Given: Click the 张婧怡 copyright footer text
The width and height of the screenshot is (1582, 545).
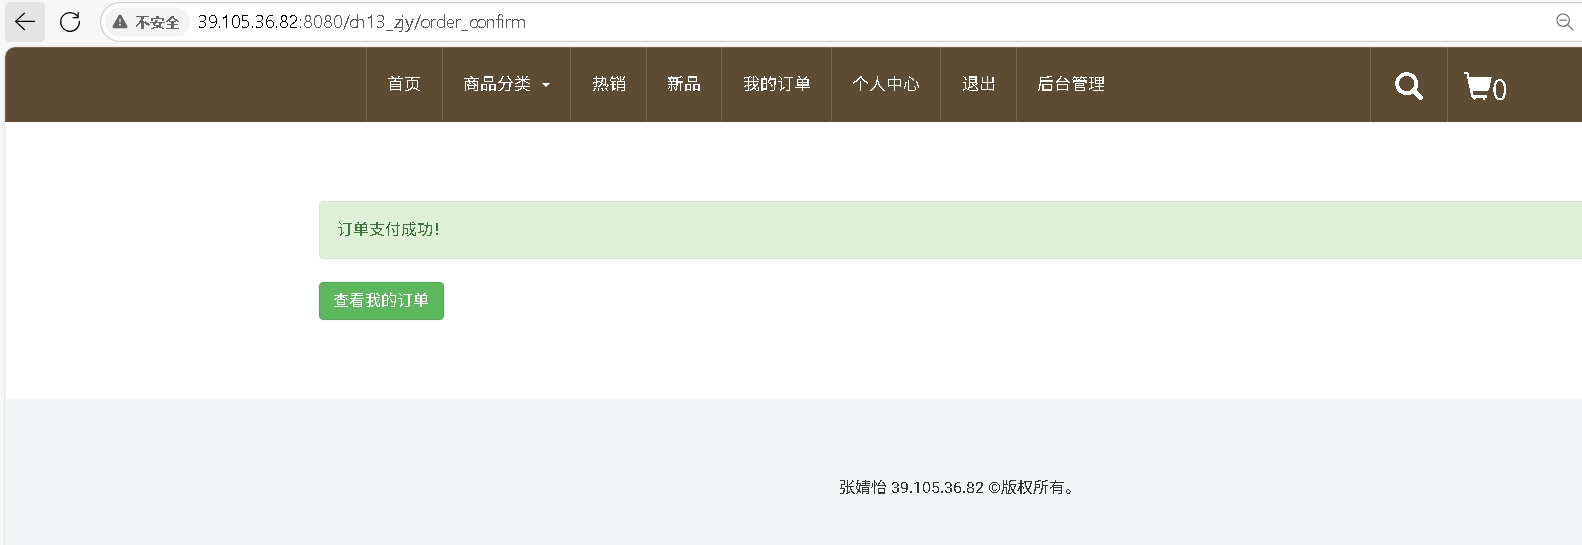Looking at the screenshot, I should tap(957, 488).
